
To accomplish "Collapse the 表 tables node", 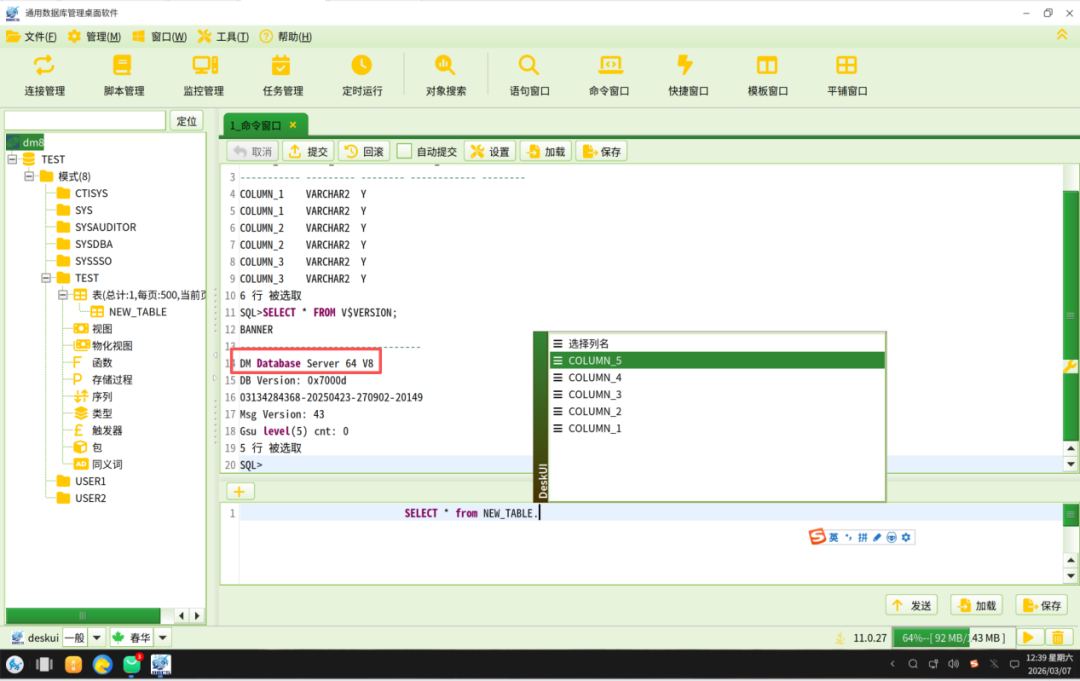I will pyautogui.click(x=63, y=295).
